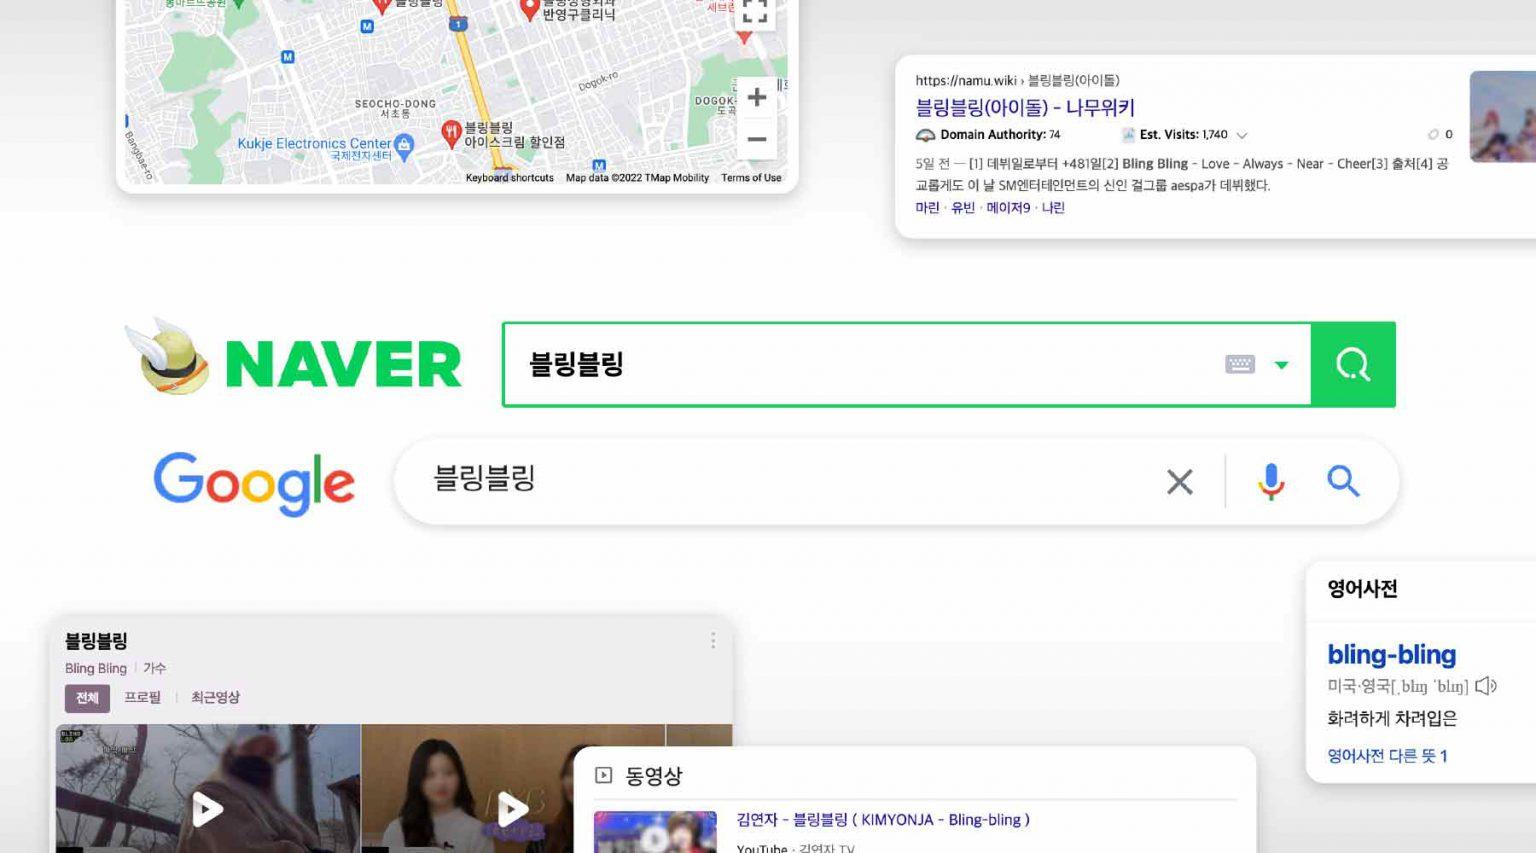This screenshot has height=853, width=1536.
Task: Zoom out on the map
Action: [757, 140]
